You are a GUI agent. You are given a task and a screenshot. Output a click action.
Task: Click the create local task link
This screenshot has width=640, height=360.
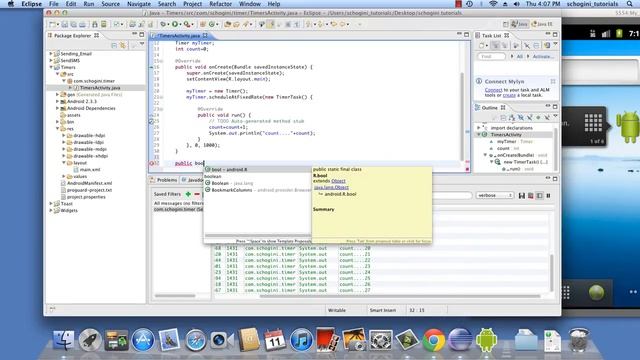(x=509, y=95)
